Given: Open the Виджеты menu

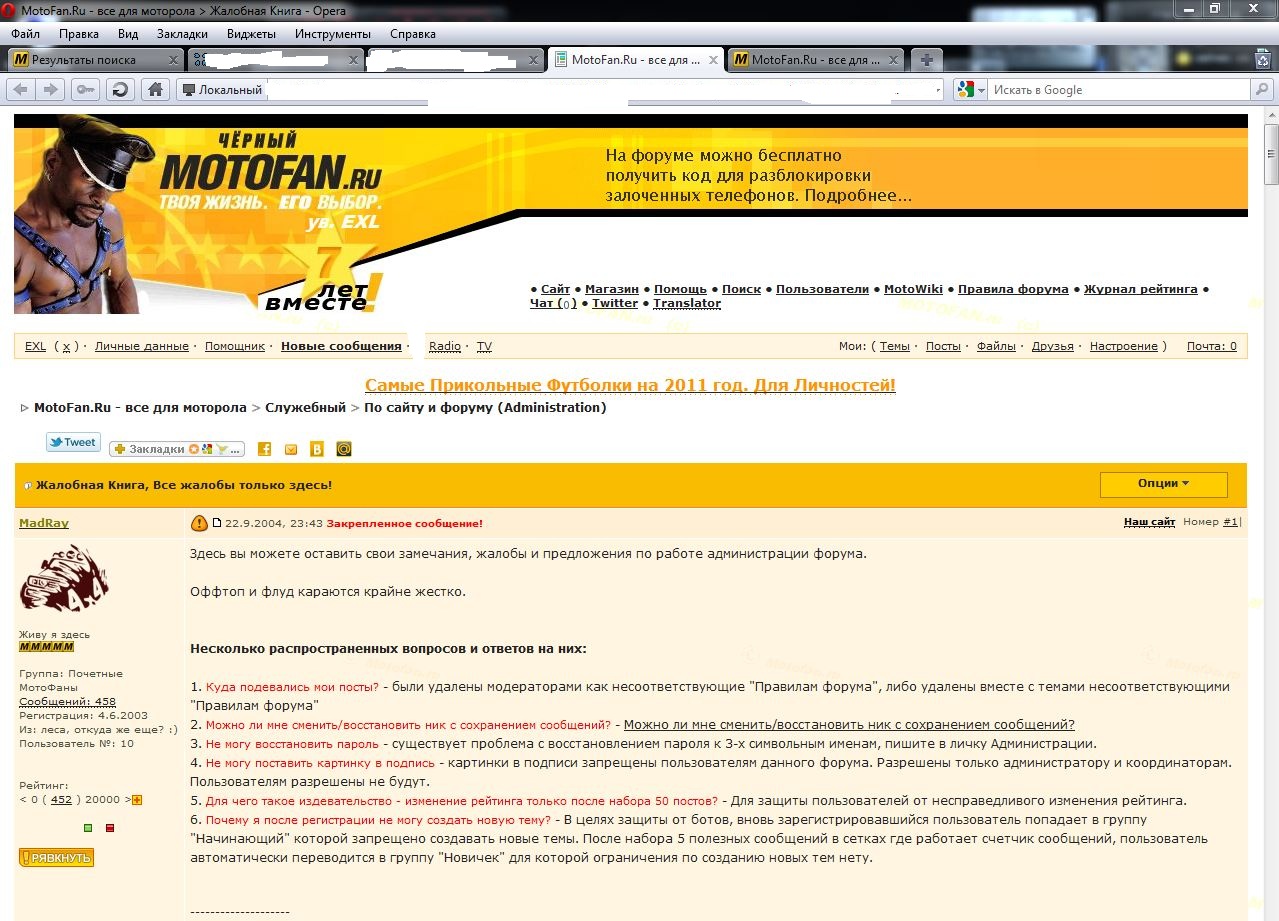Looking at the screenshot, I should click(252, 33).
